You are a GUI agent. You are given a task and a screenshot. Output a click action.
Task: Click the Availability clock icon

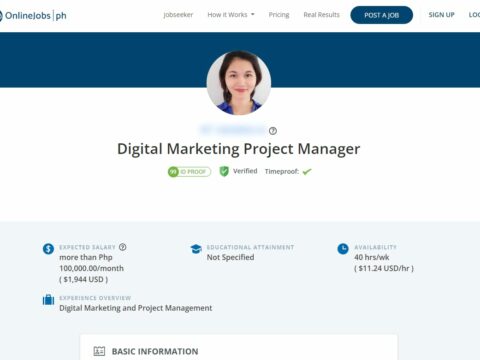point(343,249)
